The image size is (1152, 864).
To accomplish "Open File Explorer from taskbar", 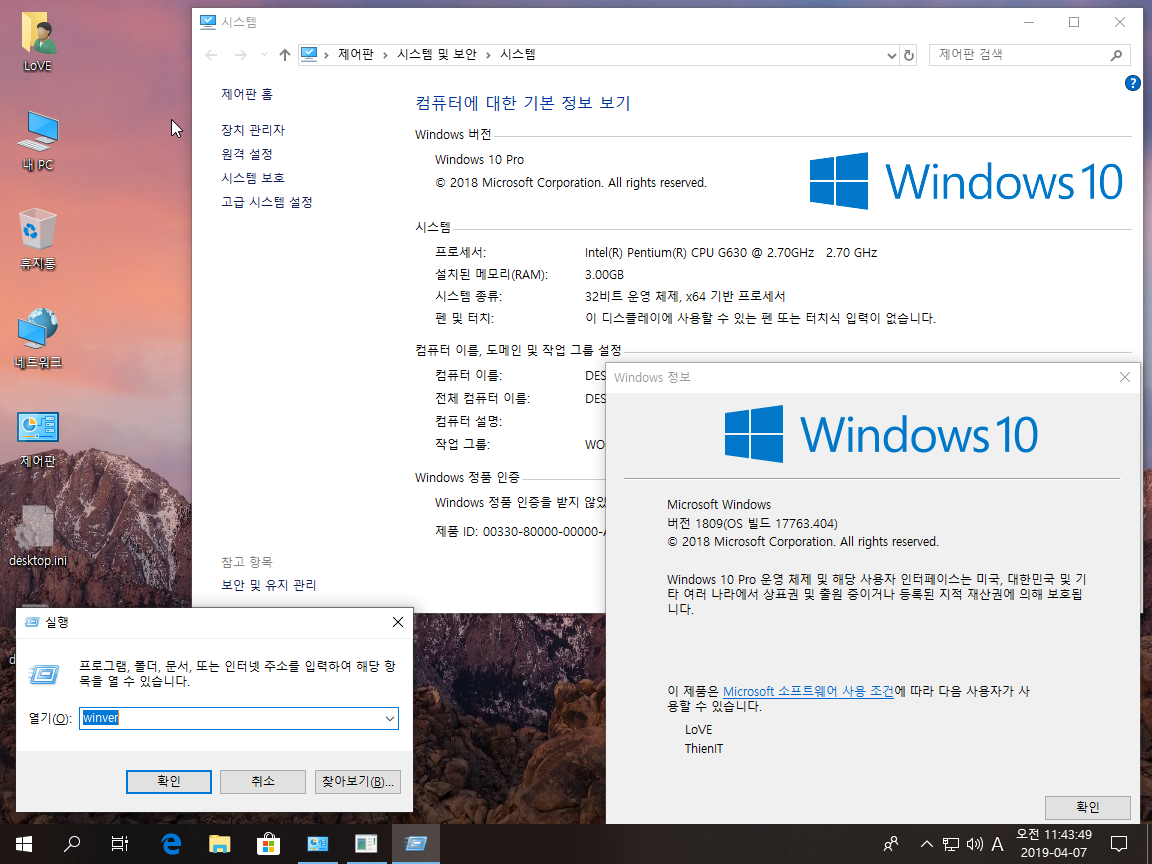I will point(219,844).
